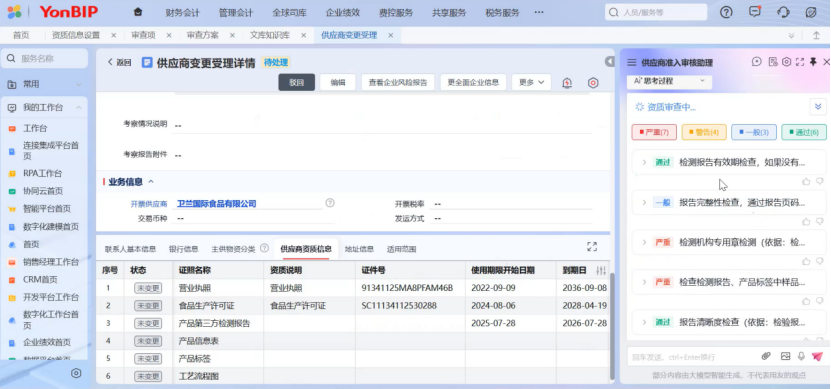Click the upload arrow icon right of tab bar

tap(816, 36)
